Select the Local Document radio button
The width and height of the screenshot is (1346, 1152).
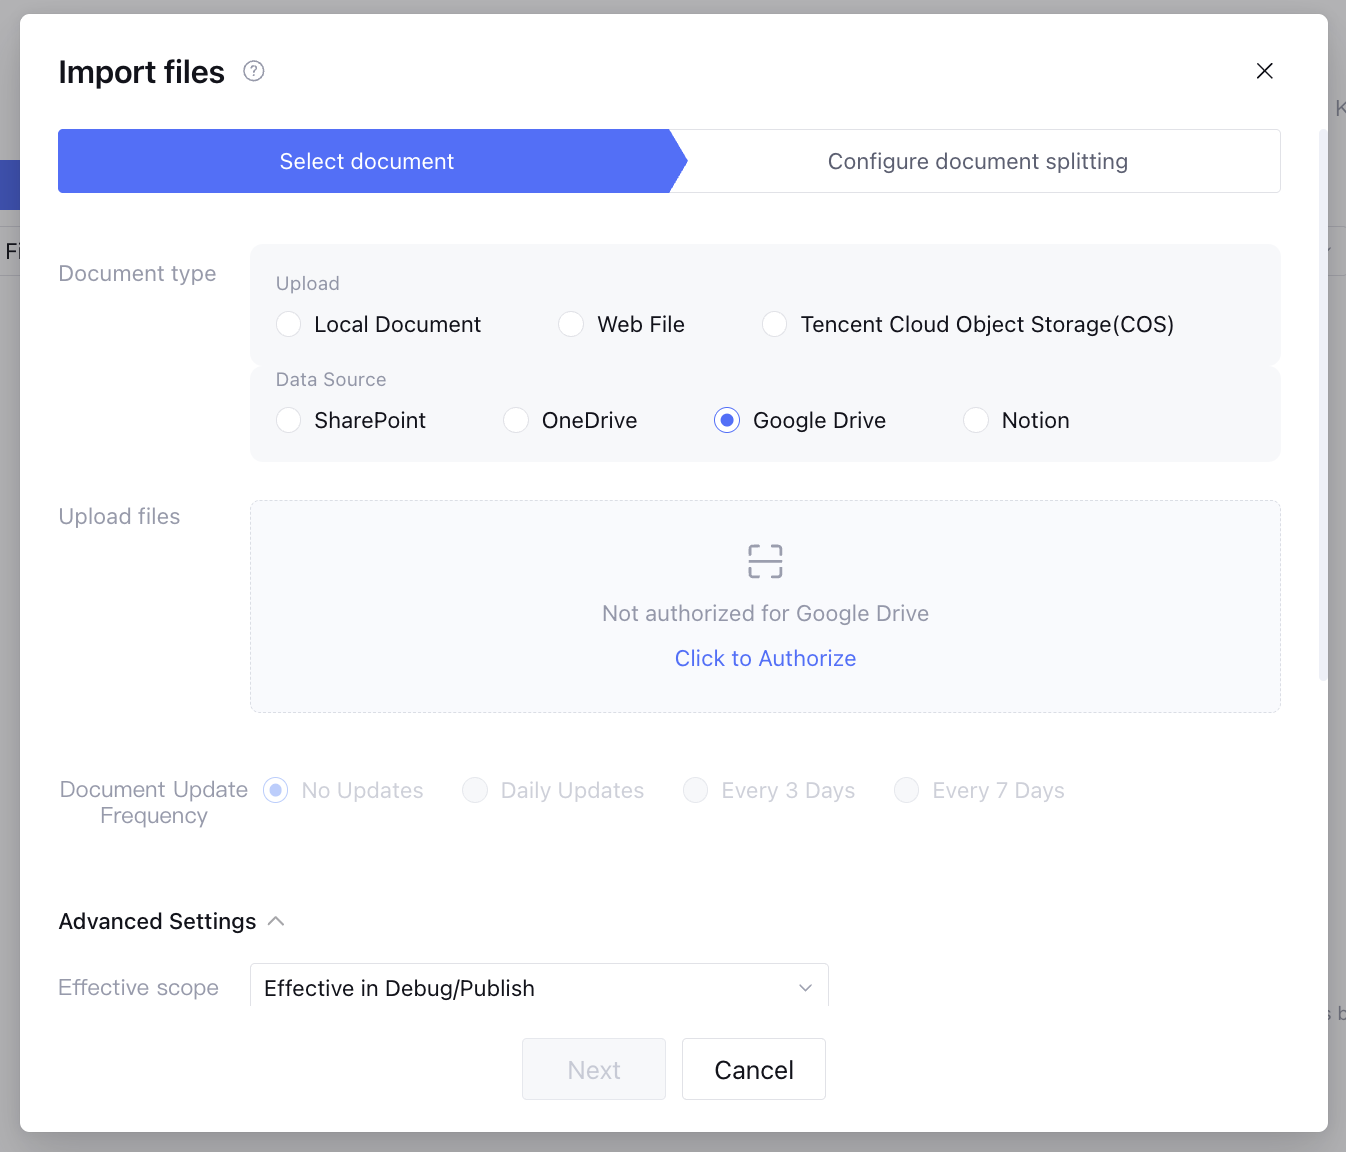289,324
